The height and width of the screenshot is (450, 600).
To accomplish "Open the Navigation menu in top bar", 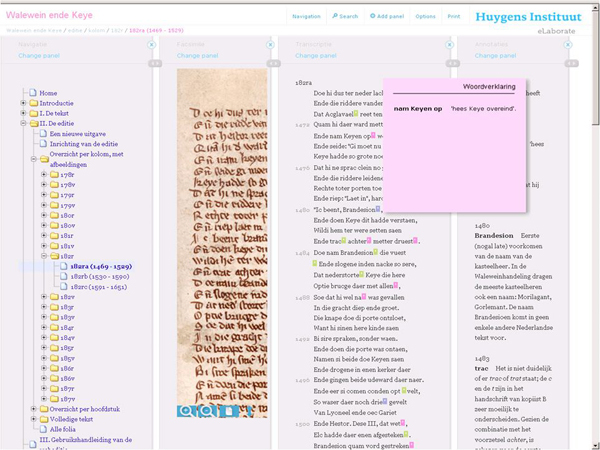I will point(306,17).
